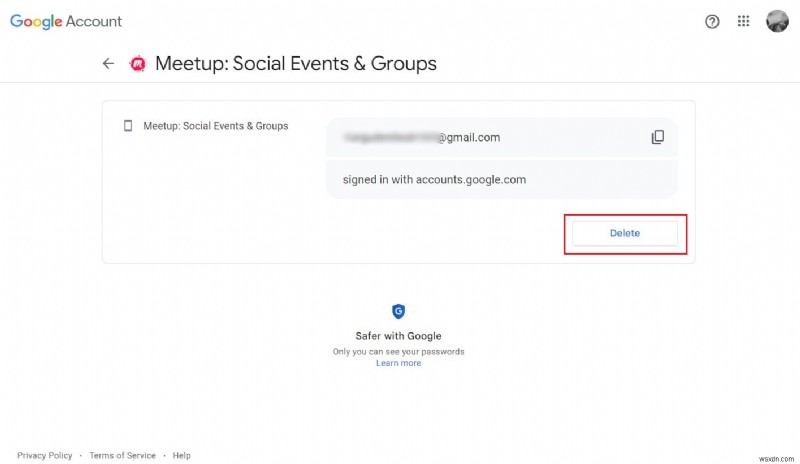Image resolution: width=800 pixels, height=464 pixels.
Task: Go back with the left arrow
Action: (x=108, y=63)
